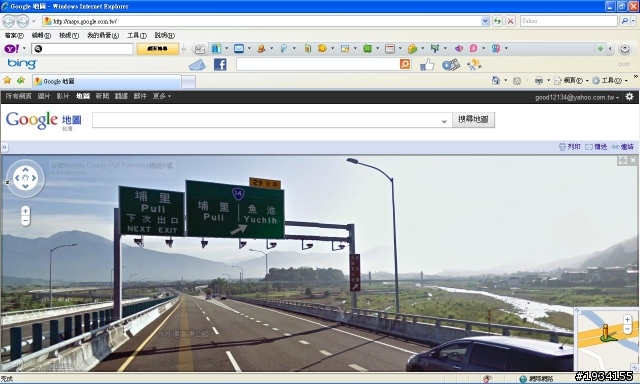Viewport: 640px width, 384px height.
Task: Open the address bar dropdown arrow
Action: click(x=485, y=21)
